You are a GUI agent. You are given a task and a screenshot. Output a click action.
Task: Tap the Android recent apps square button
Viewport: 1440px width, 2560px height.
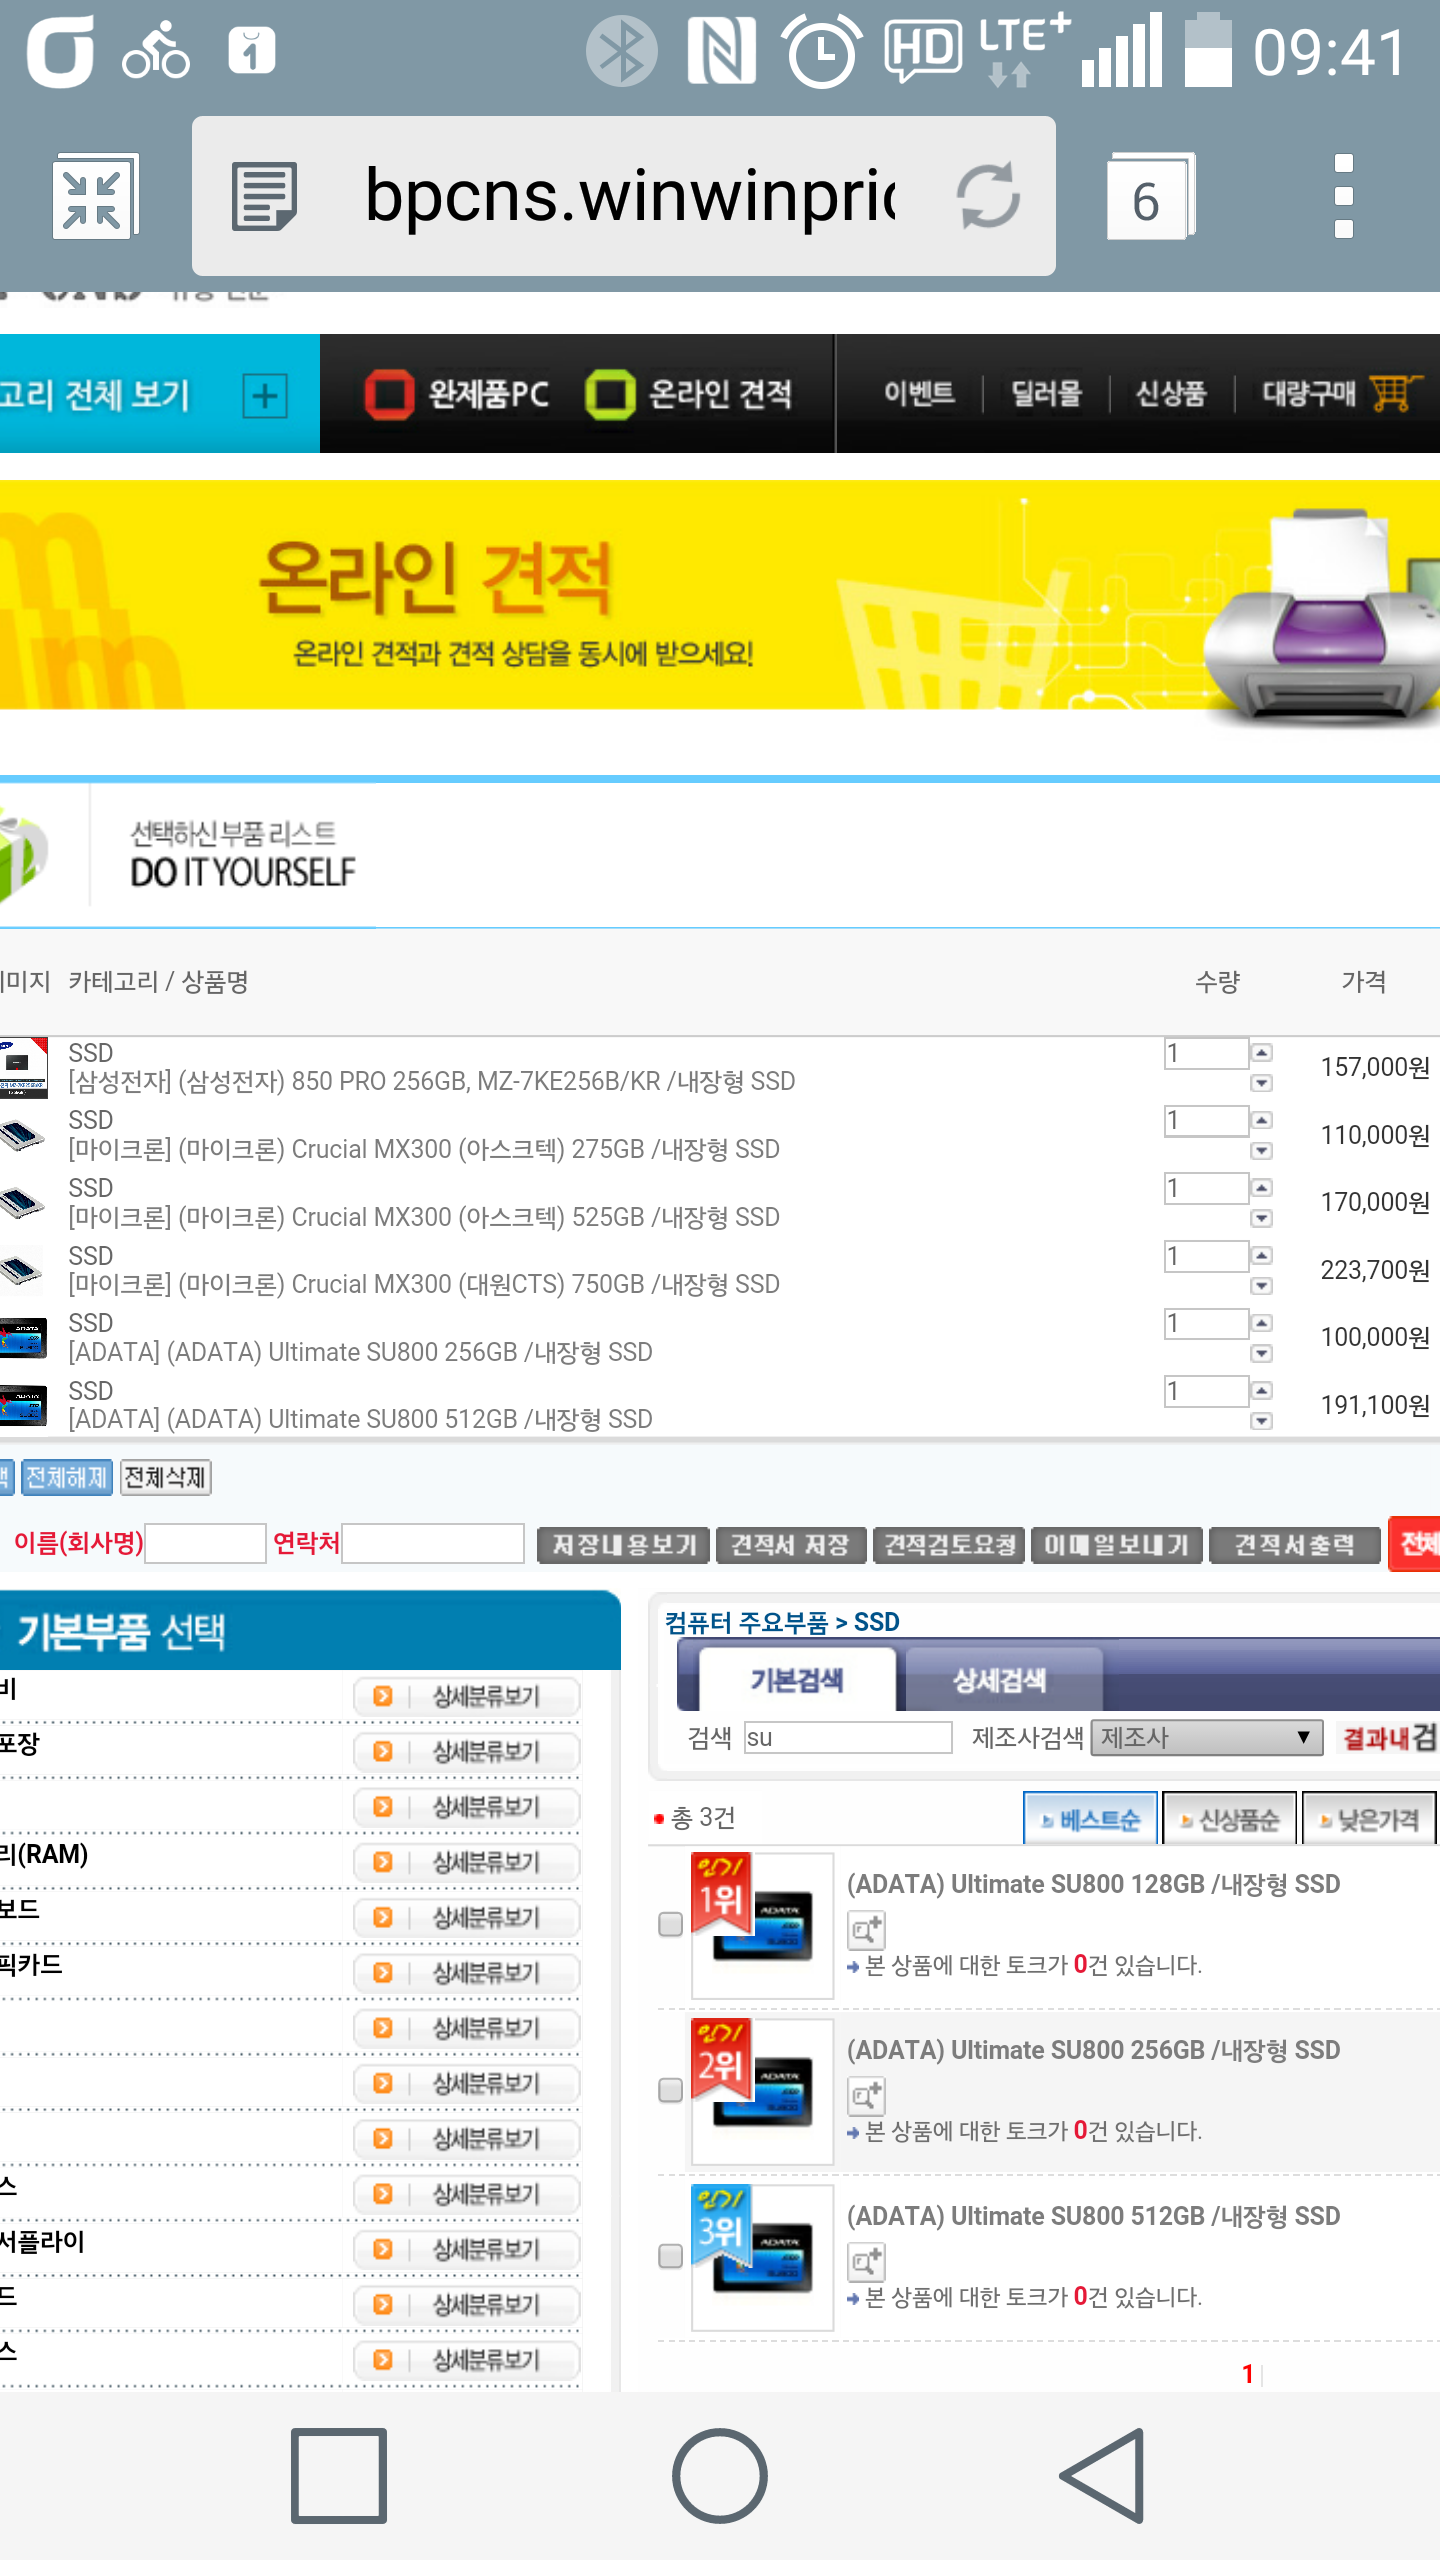tap(339, 2475)
